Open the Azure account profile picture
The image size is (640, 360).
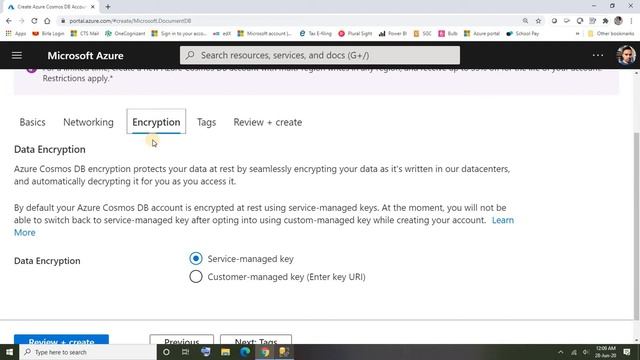coord(626,55)
